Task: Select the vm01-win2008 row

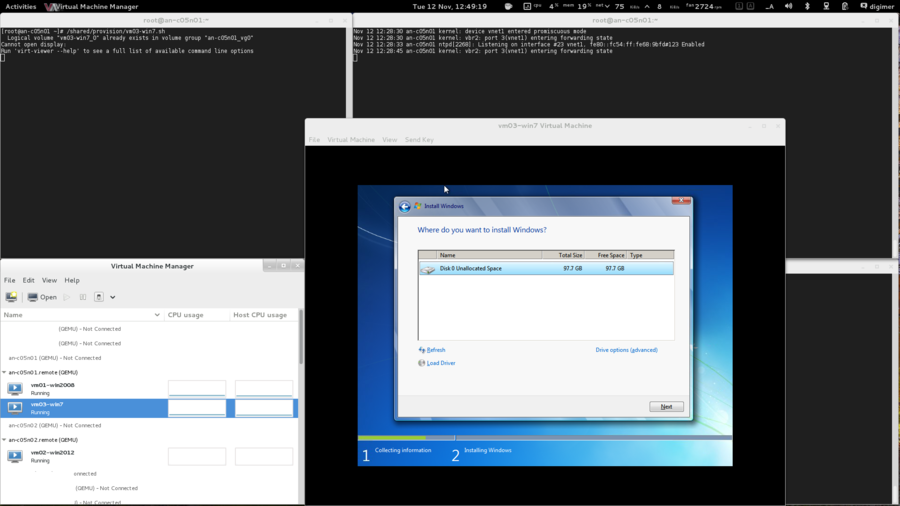Action: (149, 388)
